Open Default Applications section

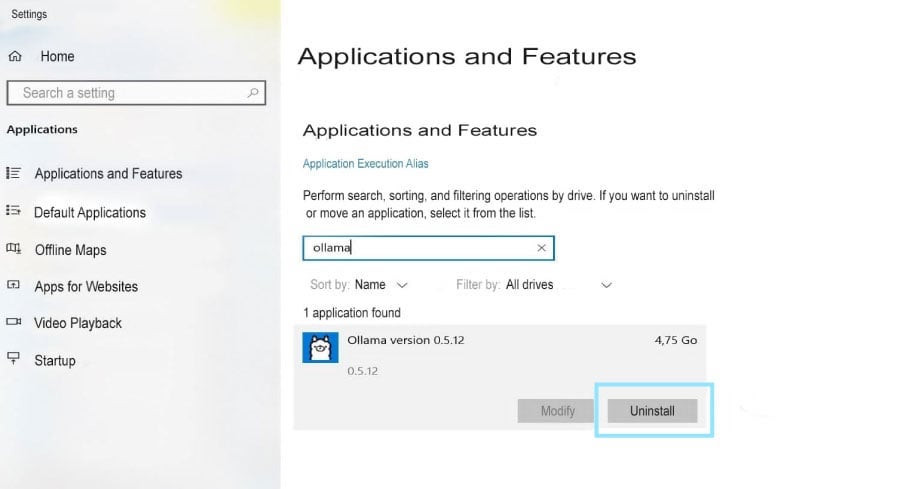[x=90, y=212]
